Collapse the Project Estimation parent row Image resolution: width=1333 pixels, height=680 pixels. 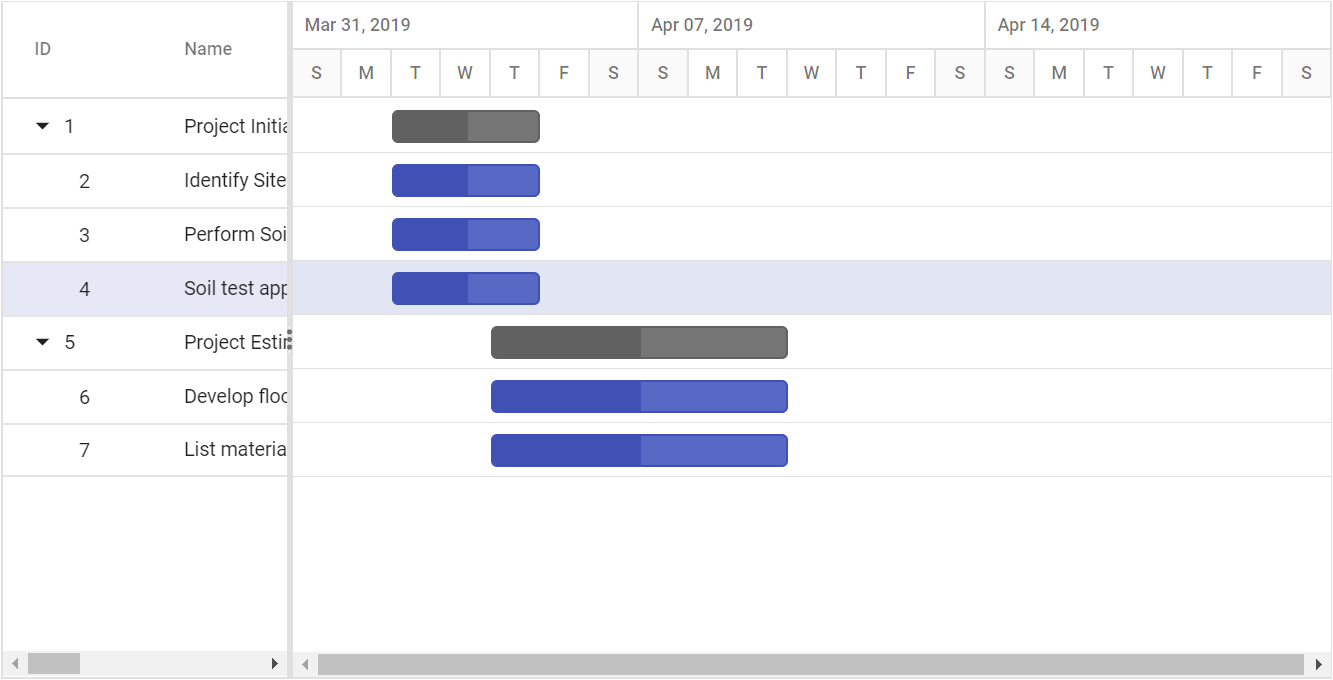(42, 342)
